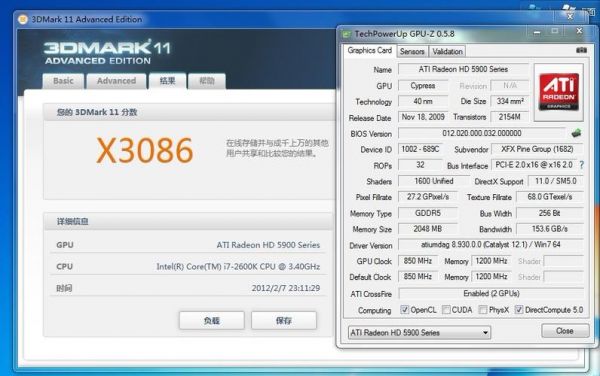Viewport: 600px width, 376px height.
Task: Click the Default Clock value 850 MHz
Action: [418, 276]
